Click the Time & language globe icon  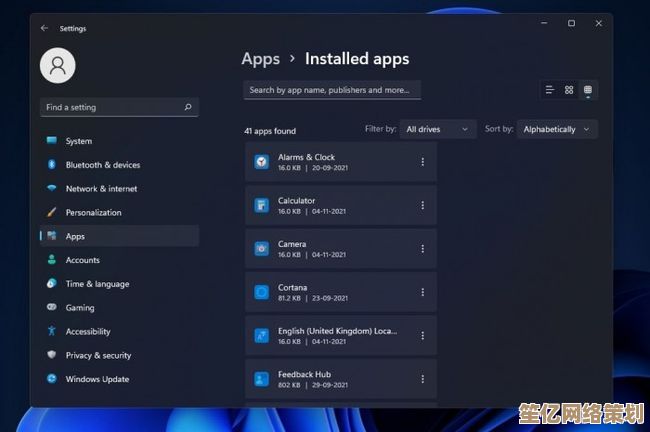pos(52,284)
